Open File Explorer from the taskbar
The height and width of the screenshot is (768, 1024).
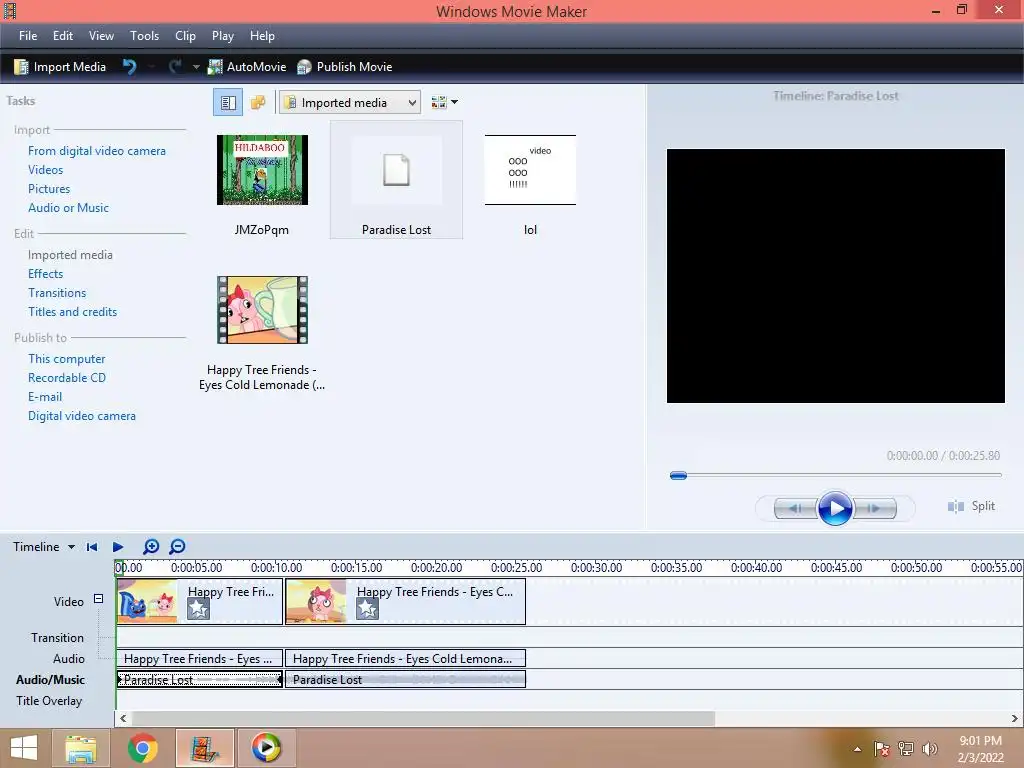pos(81,748)
